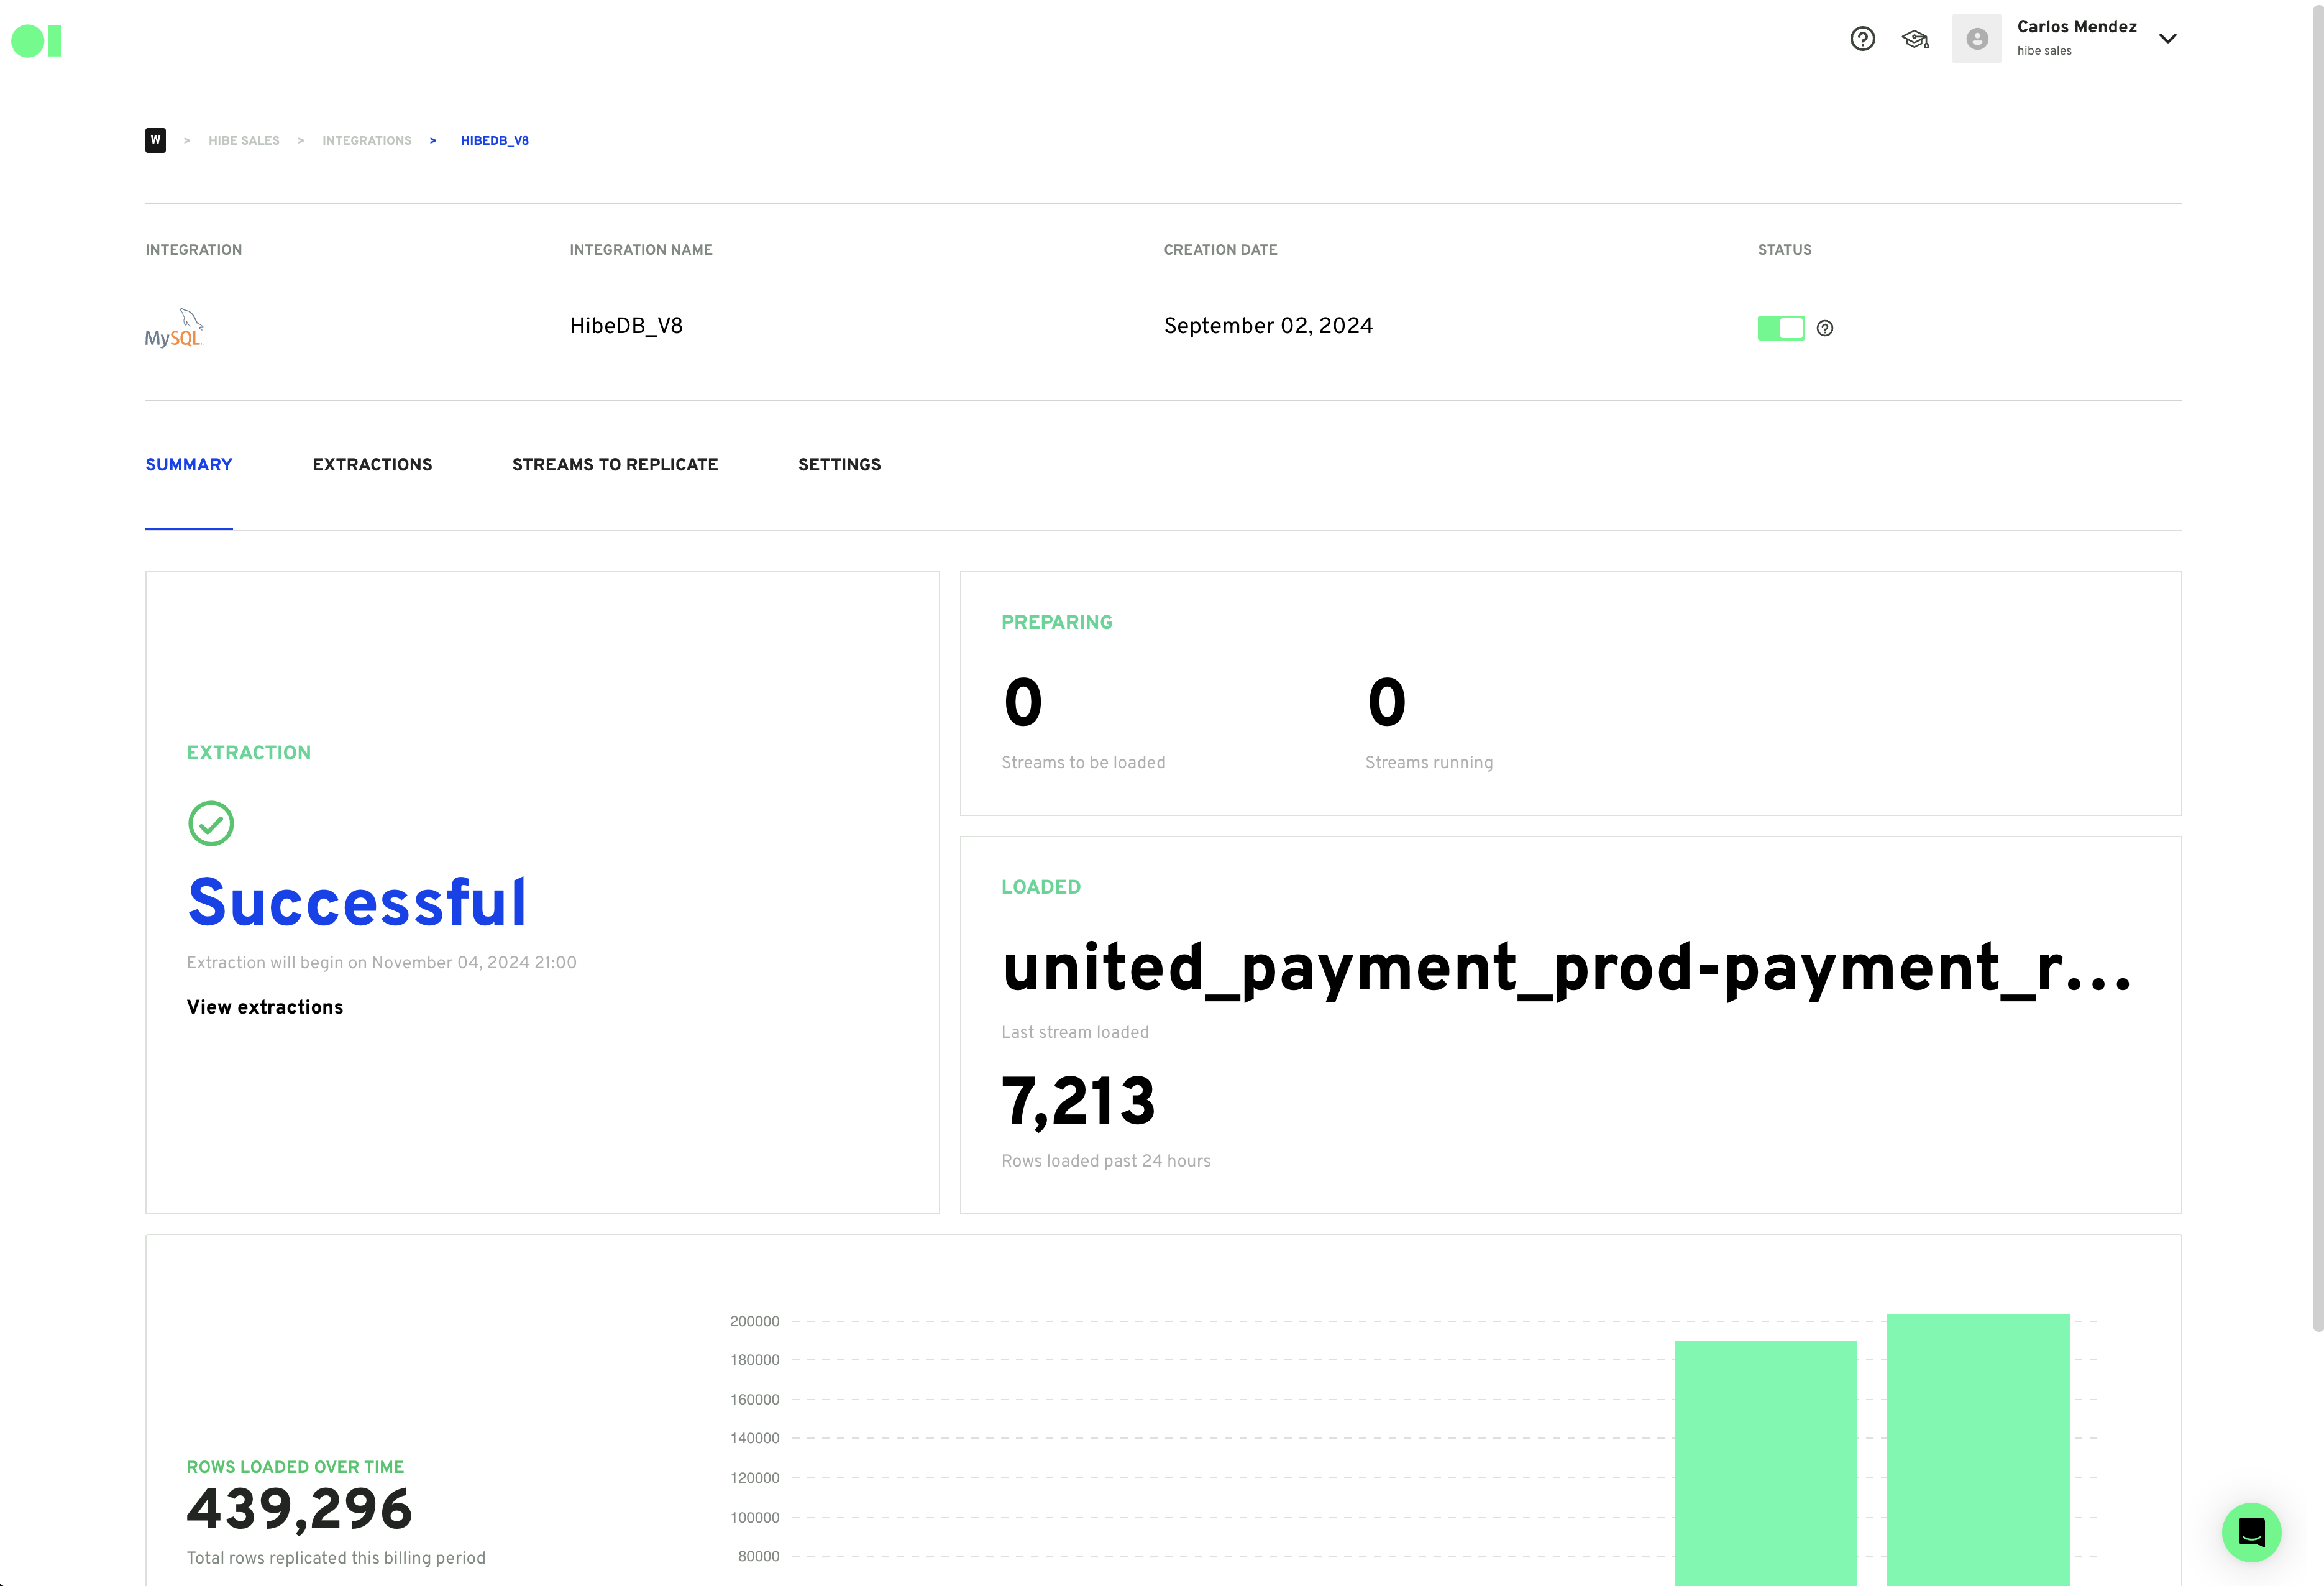This screenshot has height=1586, width=2324.
Task: Click the tallest green bar in chart
Action: (1977, 1450)
